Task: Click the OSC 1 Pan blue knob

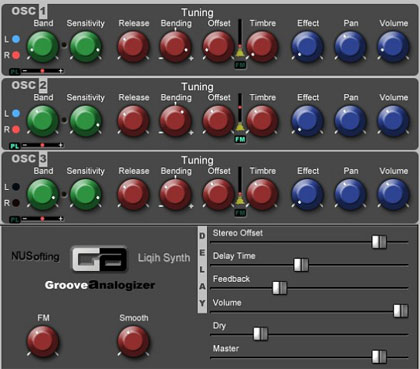Action: (x=350, y=47)
